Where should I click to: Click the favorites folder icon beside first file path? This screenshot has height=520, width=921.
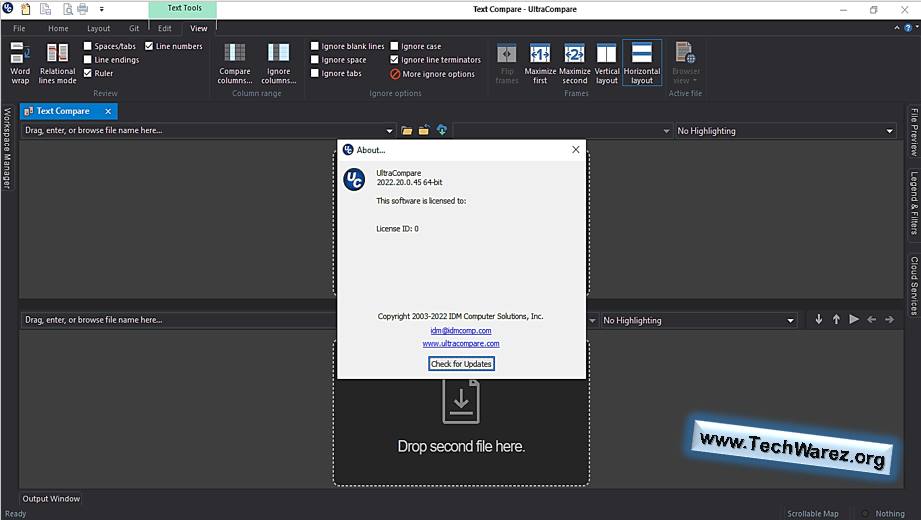(423, 130)
